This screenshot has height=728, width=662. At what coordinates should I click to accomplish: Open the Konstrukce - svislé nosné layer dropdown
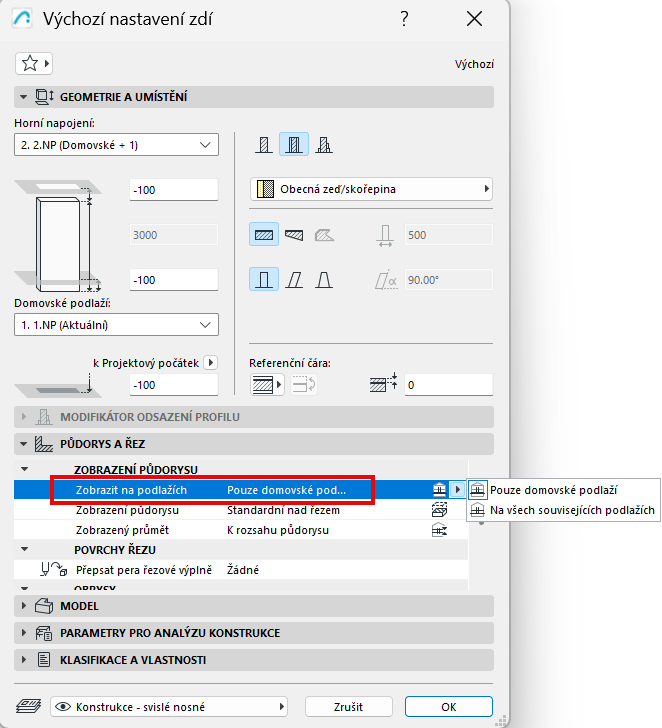pyautogui.click(x=169, y=707)
